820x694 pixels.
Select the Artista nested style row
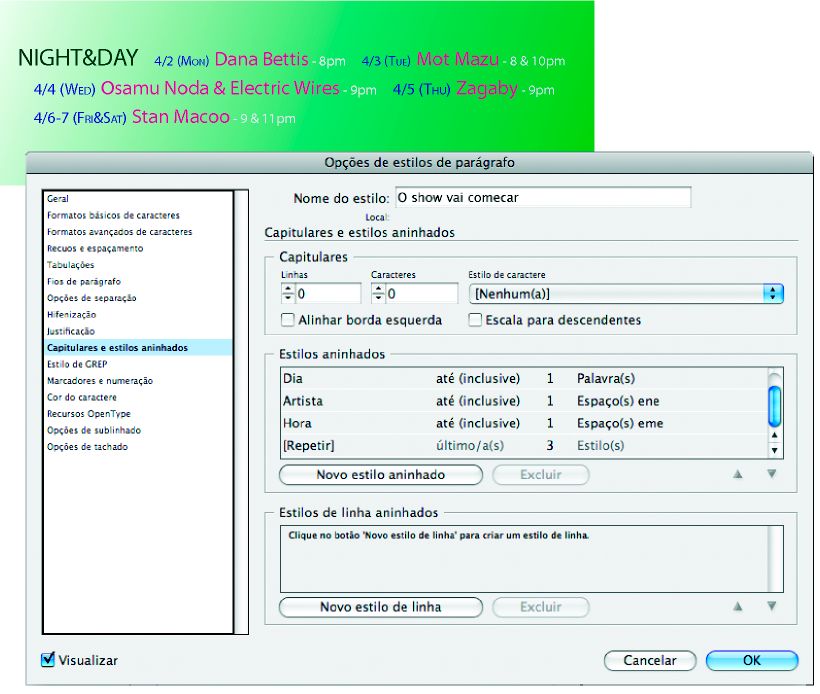pos(524,401)
